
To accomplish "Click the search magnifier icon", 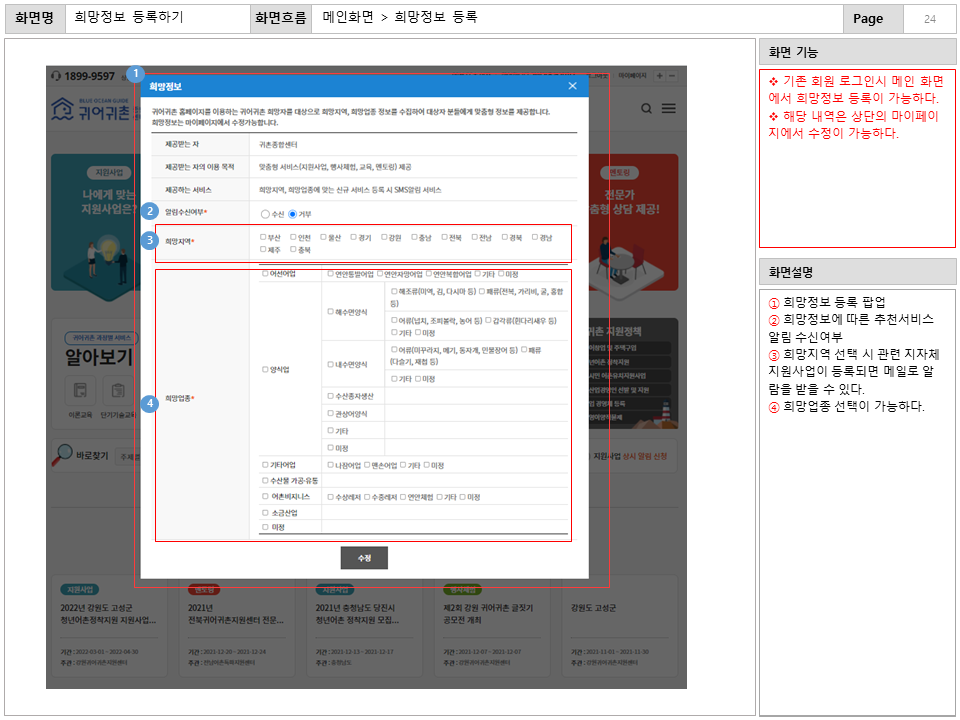I will (646, 108).
